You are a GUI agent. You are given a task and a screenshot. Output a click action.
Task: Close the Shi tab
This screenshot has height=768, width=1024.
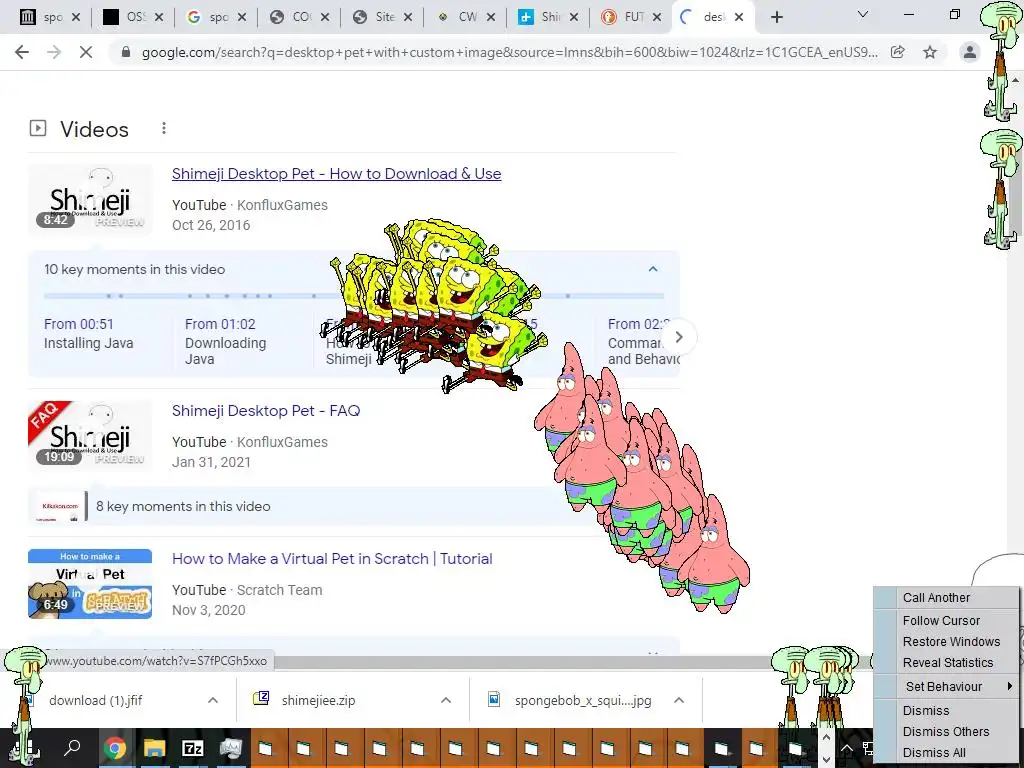[x=574, y=17]
